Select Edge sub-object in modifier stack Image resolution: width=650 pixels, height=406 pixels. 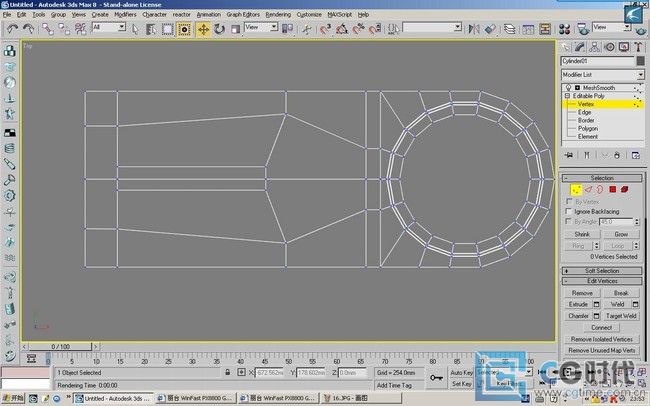pos(585,112)
